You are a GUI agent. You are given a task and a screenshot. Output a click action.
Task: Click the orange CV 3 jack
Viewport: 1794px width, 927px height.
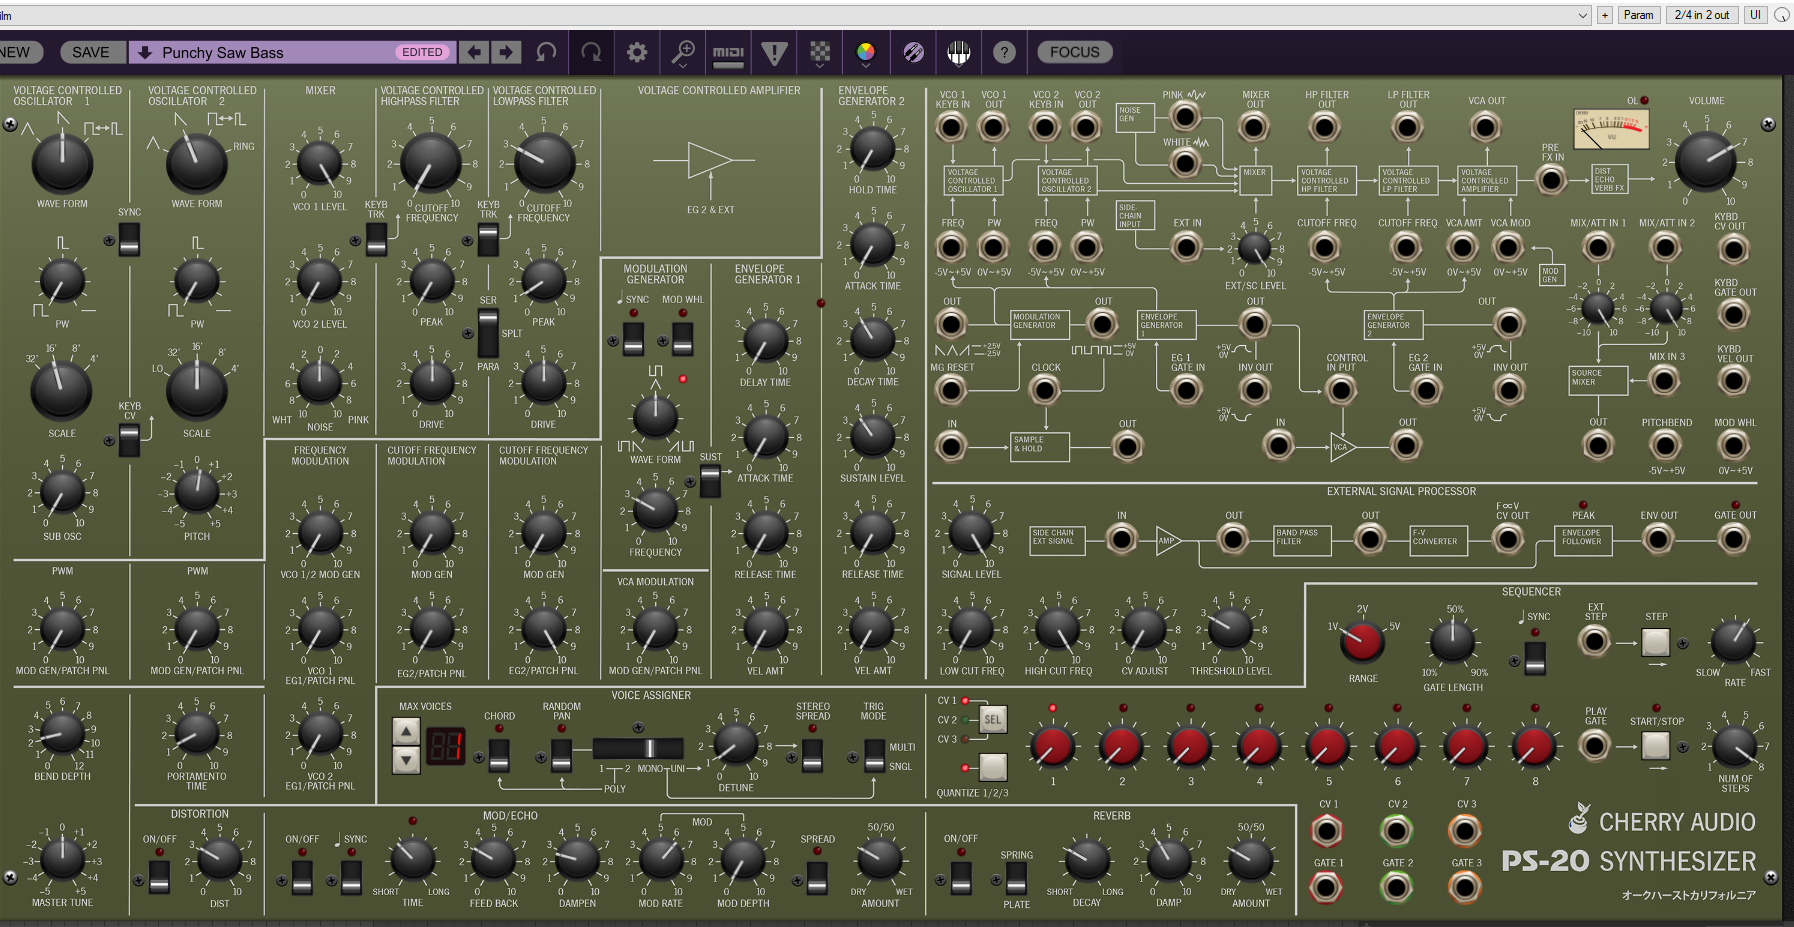[1465, 831]
